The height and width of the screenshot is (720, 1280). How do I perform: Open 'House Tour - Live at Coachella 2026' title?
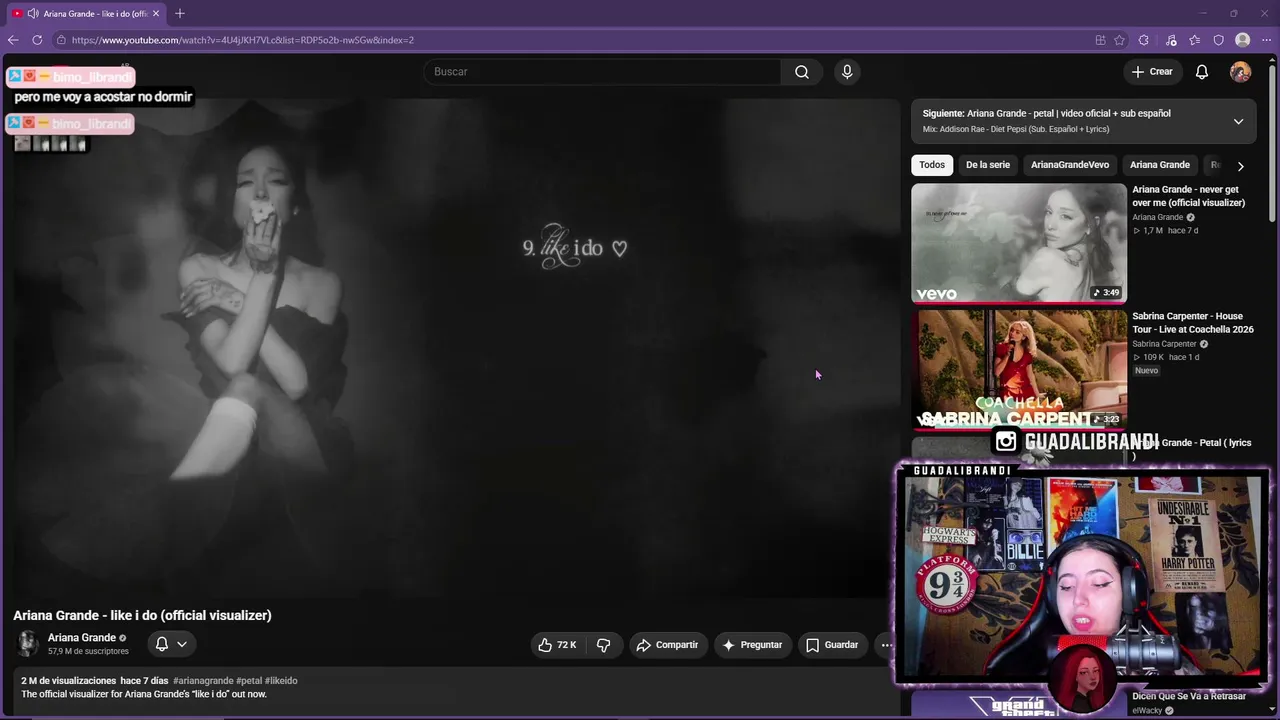coord(1193,323)
